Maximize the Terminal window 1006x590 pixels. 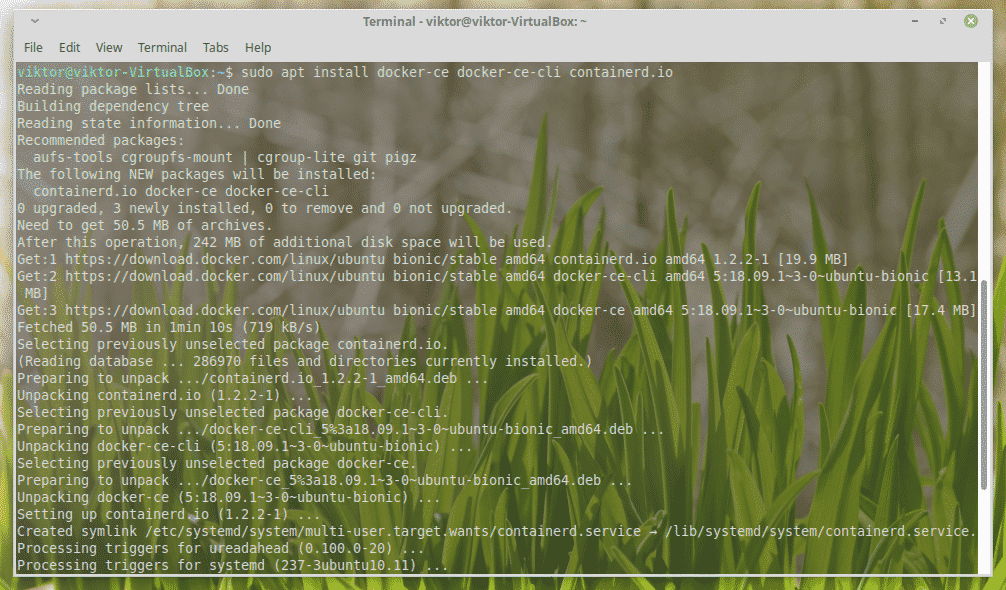(x=943, y=21)
